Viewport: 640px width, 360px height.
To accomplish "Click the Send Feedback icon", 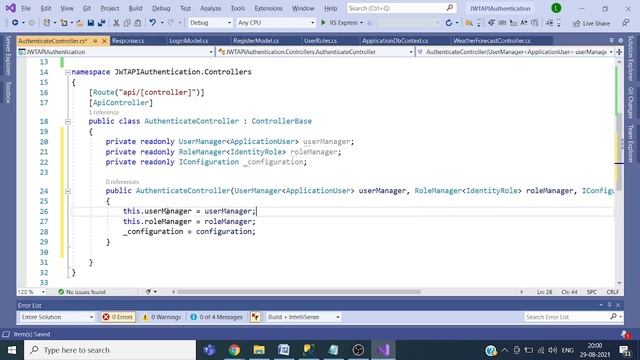I will tap(626, 23).
